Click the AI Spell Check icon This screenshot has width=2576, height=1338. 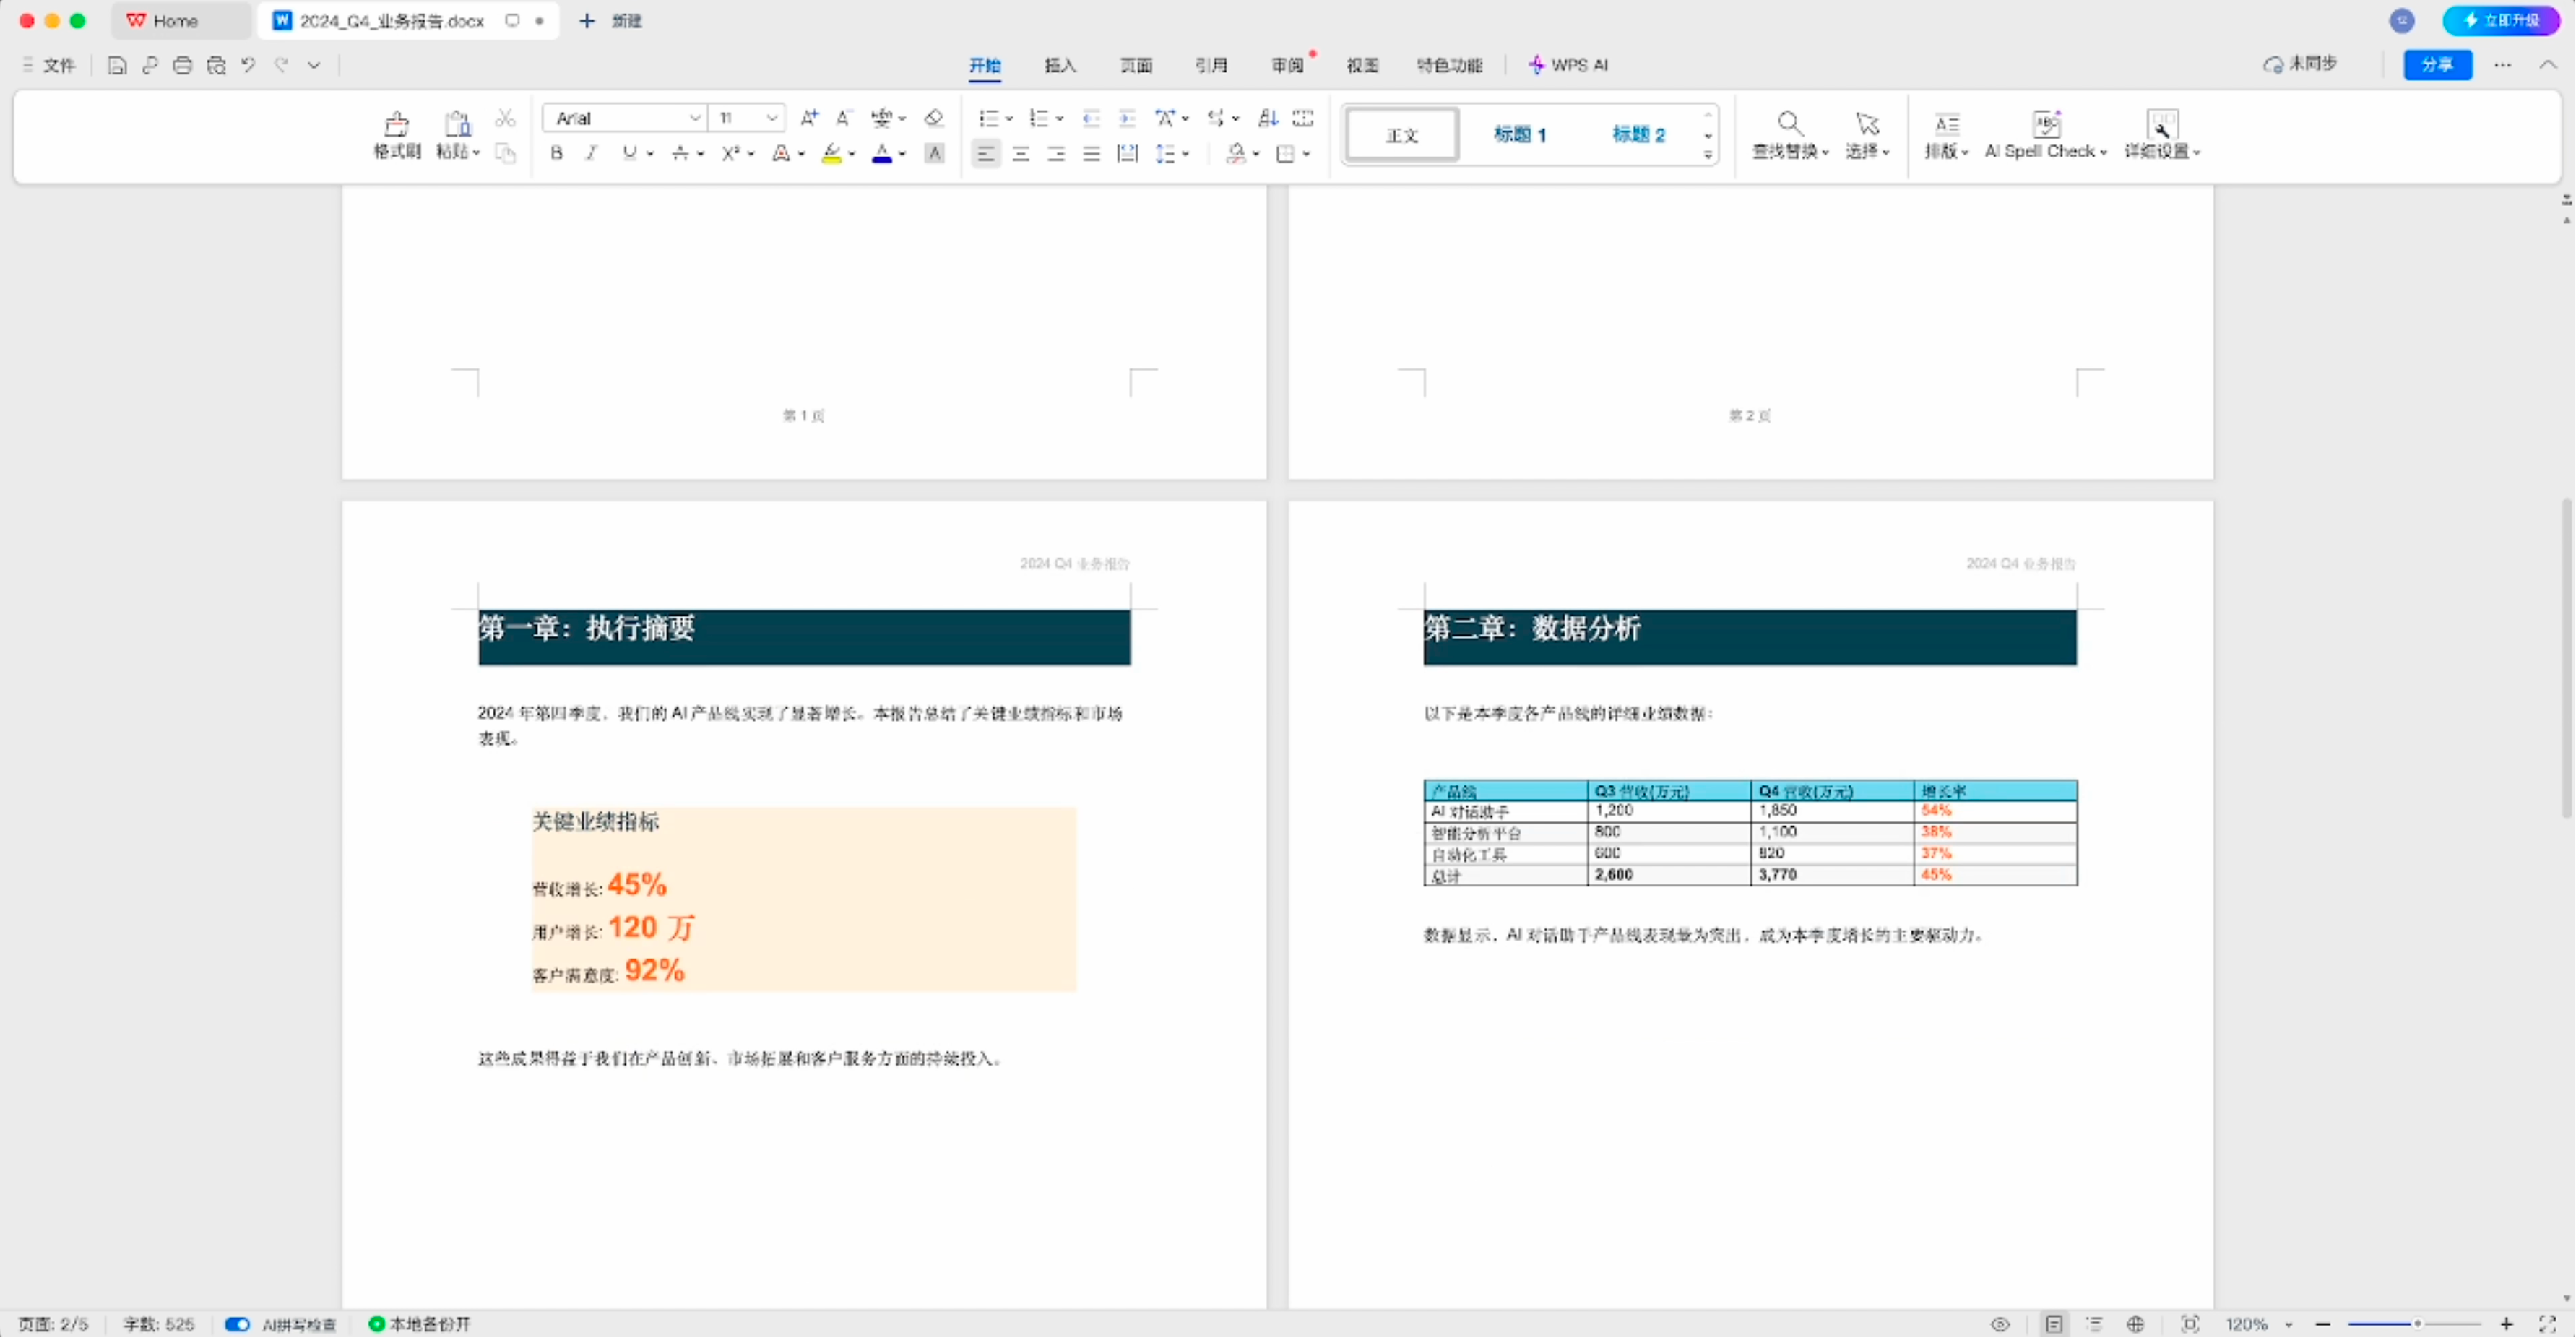[2046, 124]
